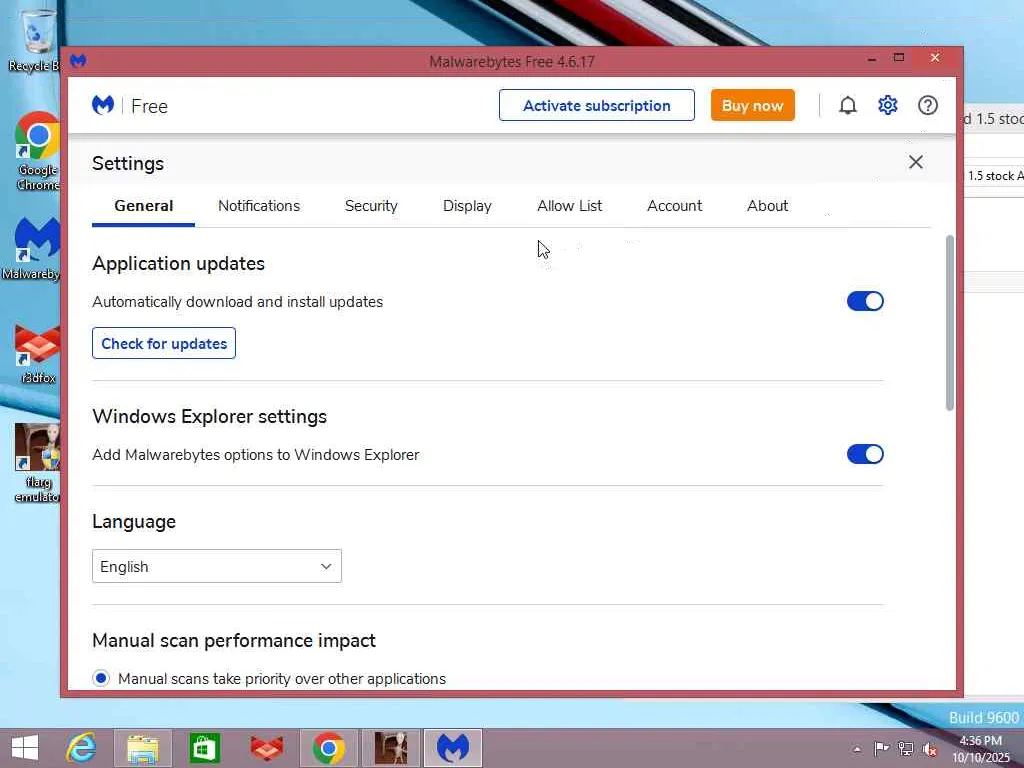Show hidden system tray icons
Viewport: 1024px width, 768px height.
(x=857, y=749)
